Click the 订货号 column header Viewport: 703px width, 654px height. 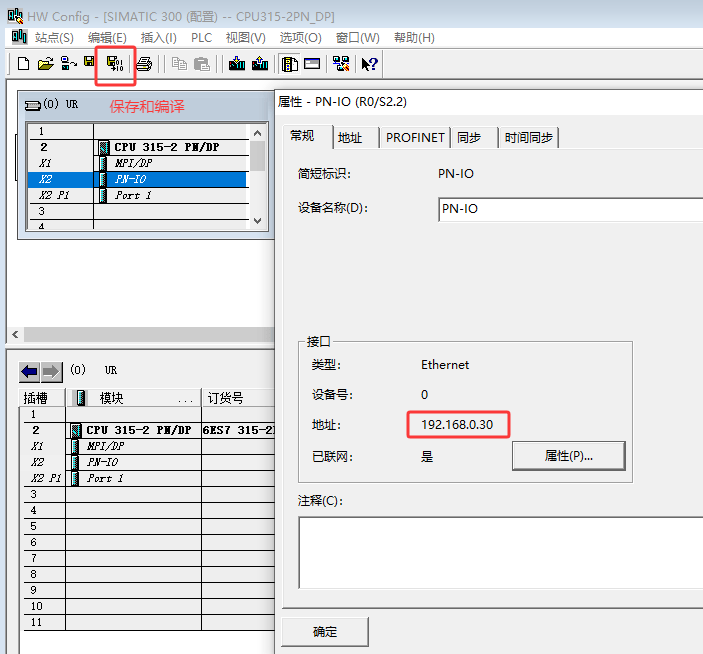click(238, 398)
